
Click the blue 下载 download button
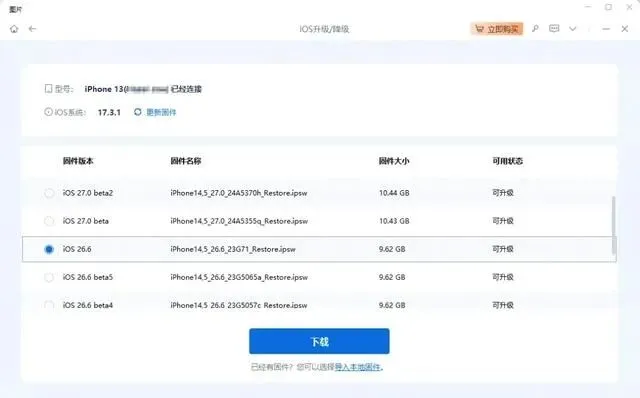(x=319, y=341)
